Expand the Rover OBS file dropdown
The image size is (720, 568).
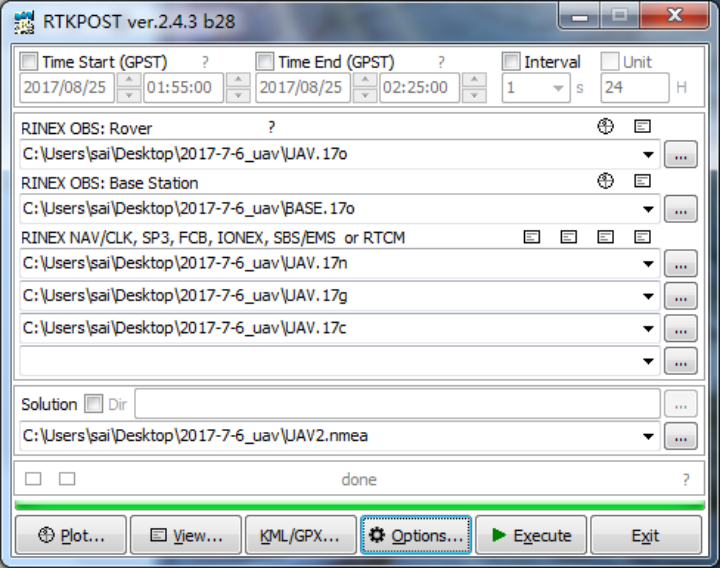[x=648, y=155]
